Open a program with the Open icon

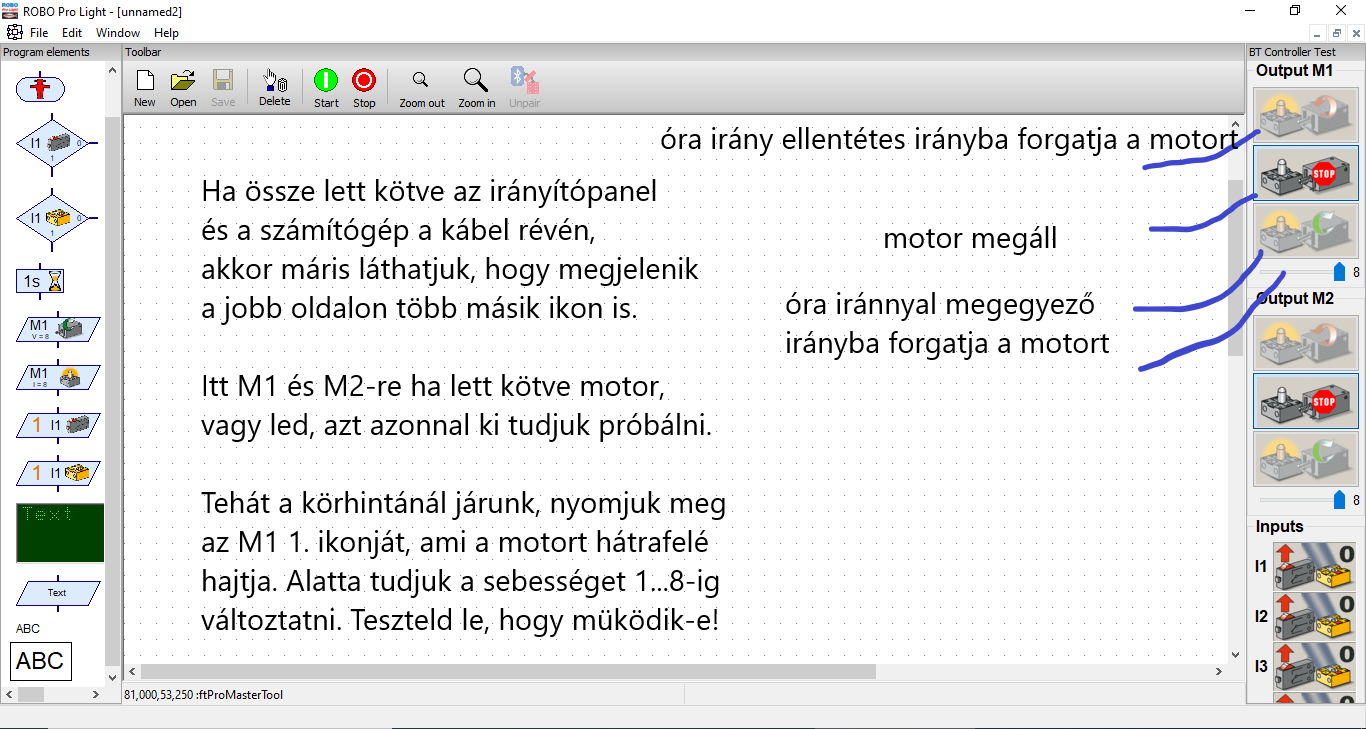click(x=183, y=88)
